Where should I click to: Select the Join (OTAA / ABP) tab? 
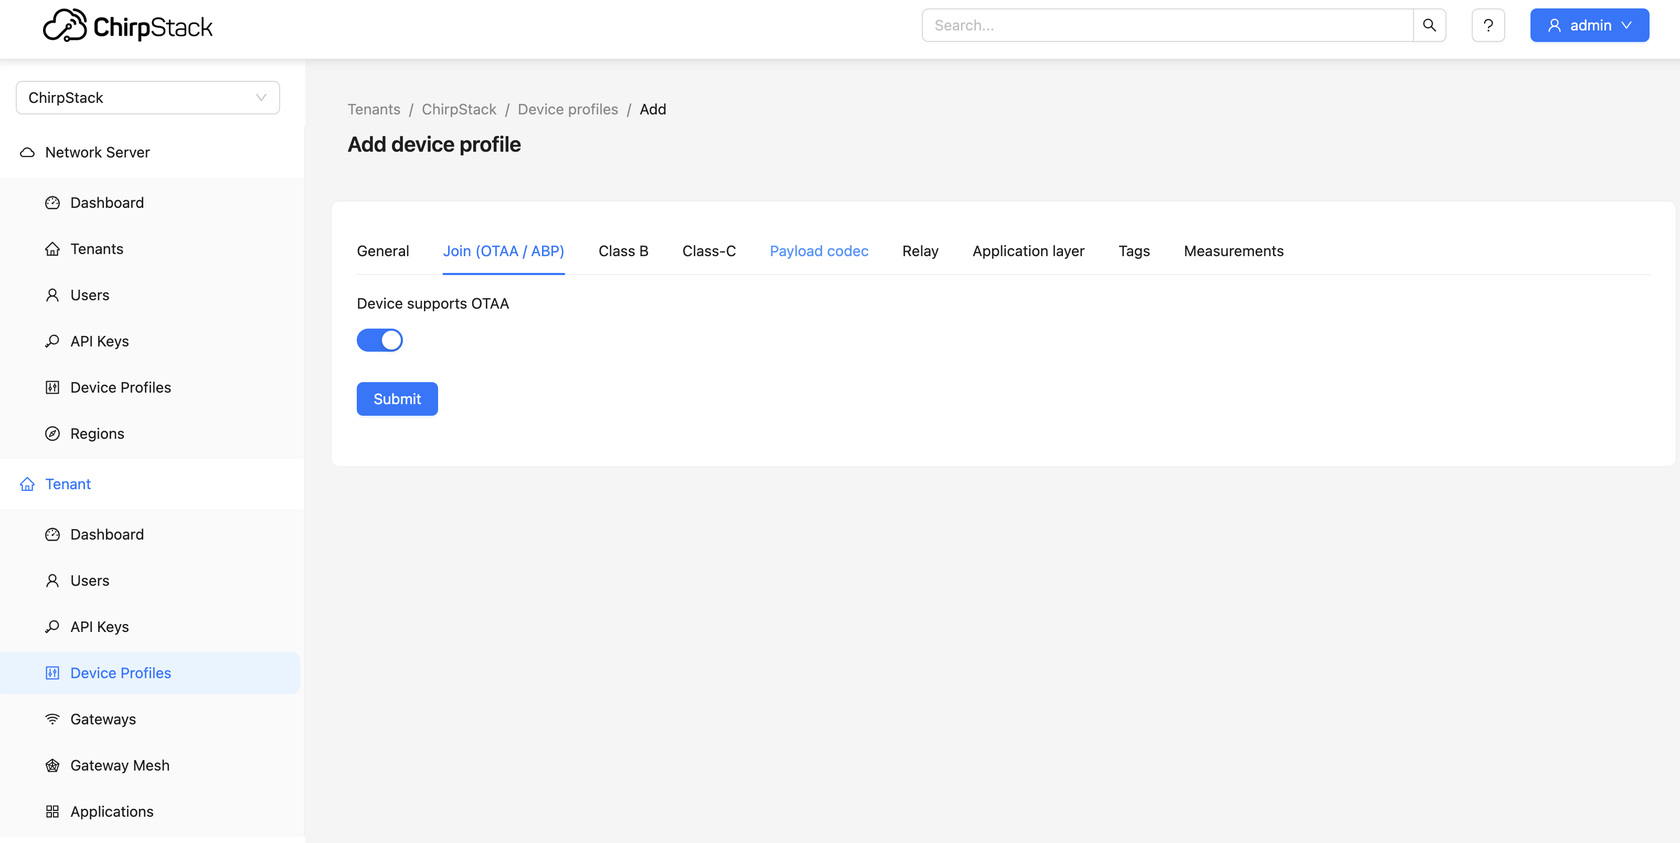point(504,251)
